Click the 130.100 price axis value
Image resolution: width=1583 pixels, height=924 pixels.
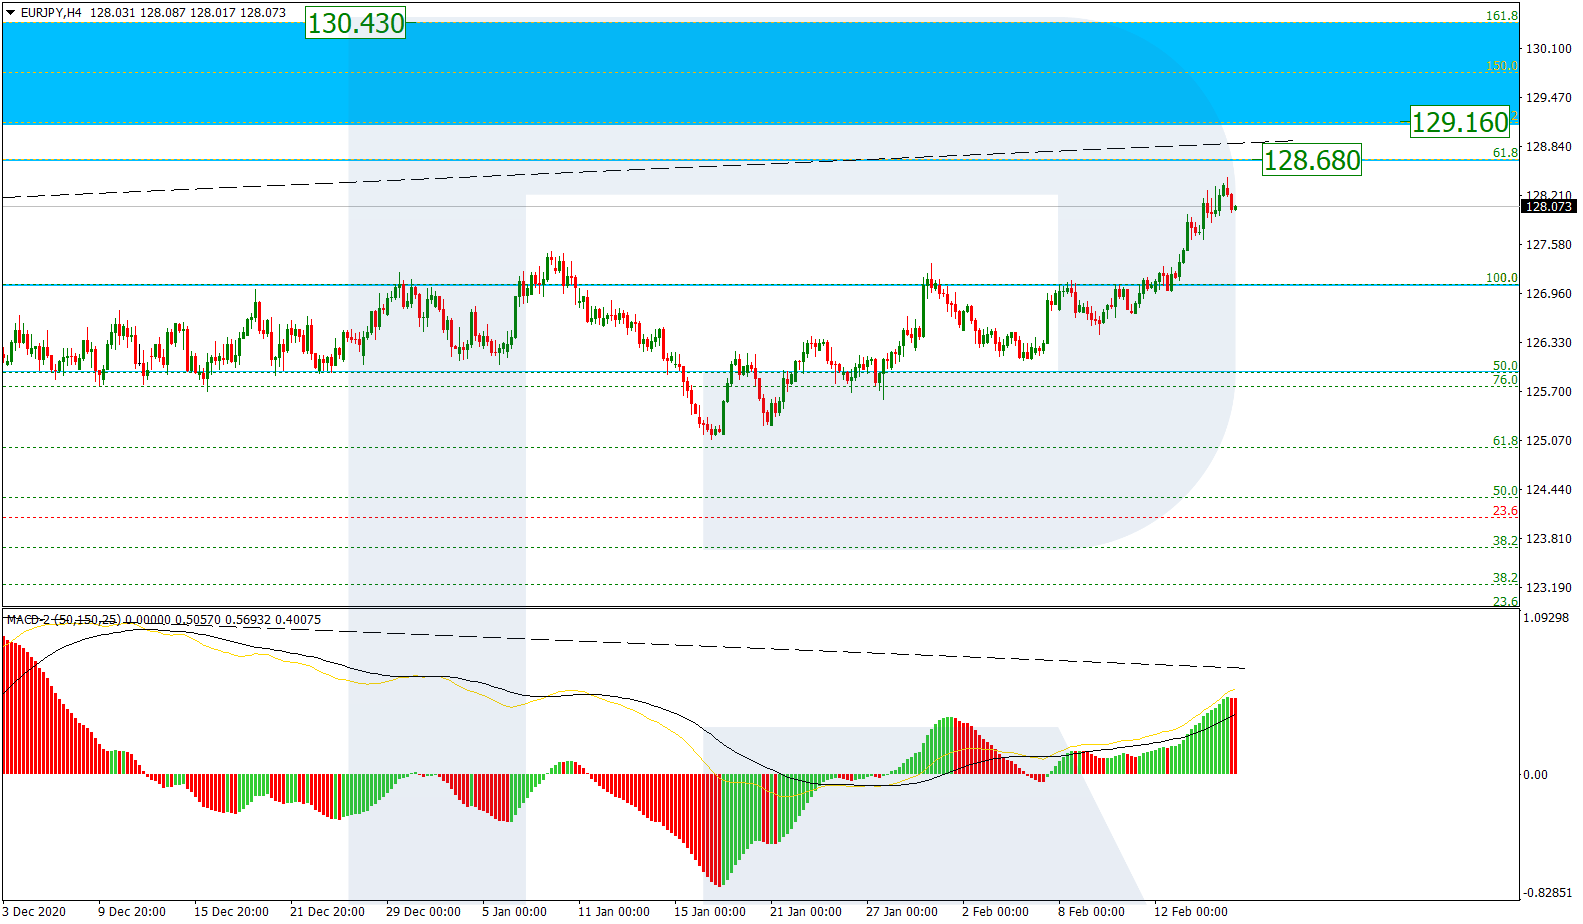pyautogui.click(x=1549, y=49)
